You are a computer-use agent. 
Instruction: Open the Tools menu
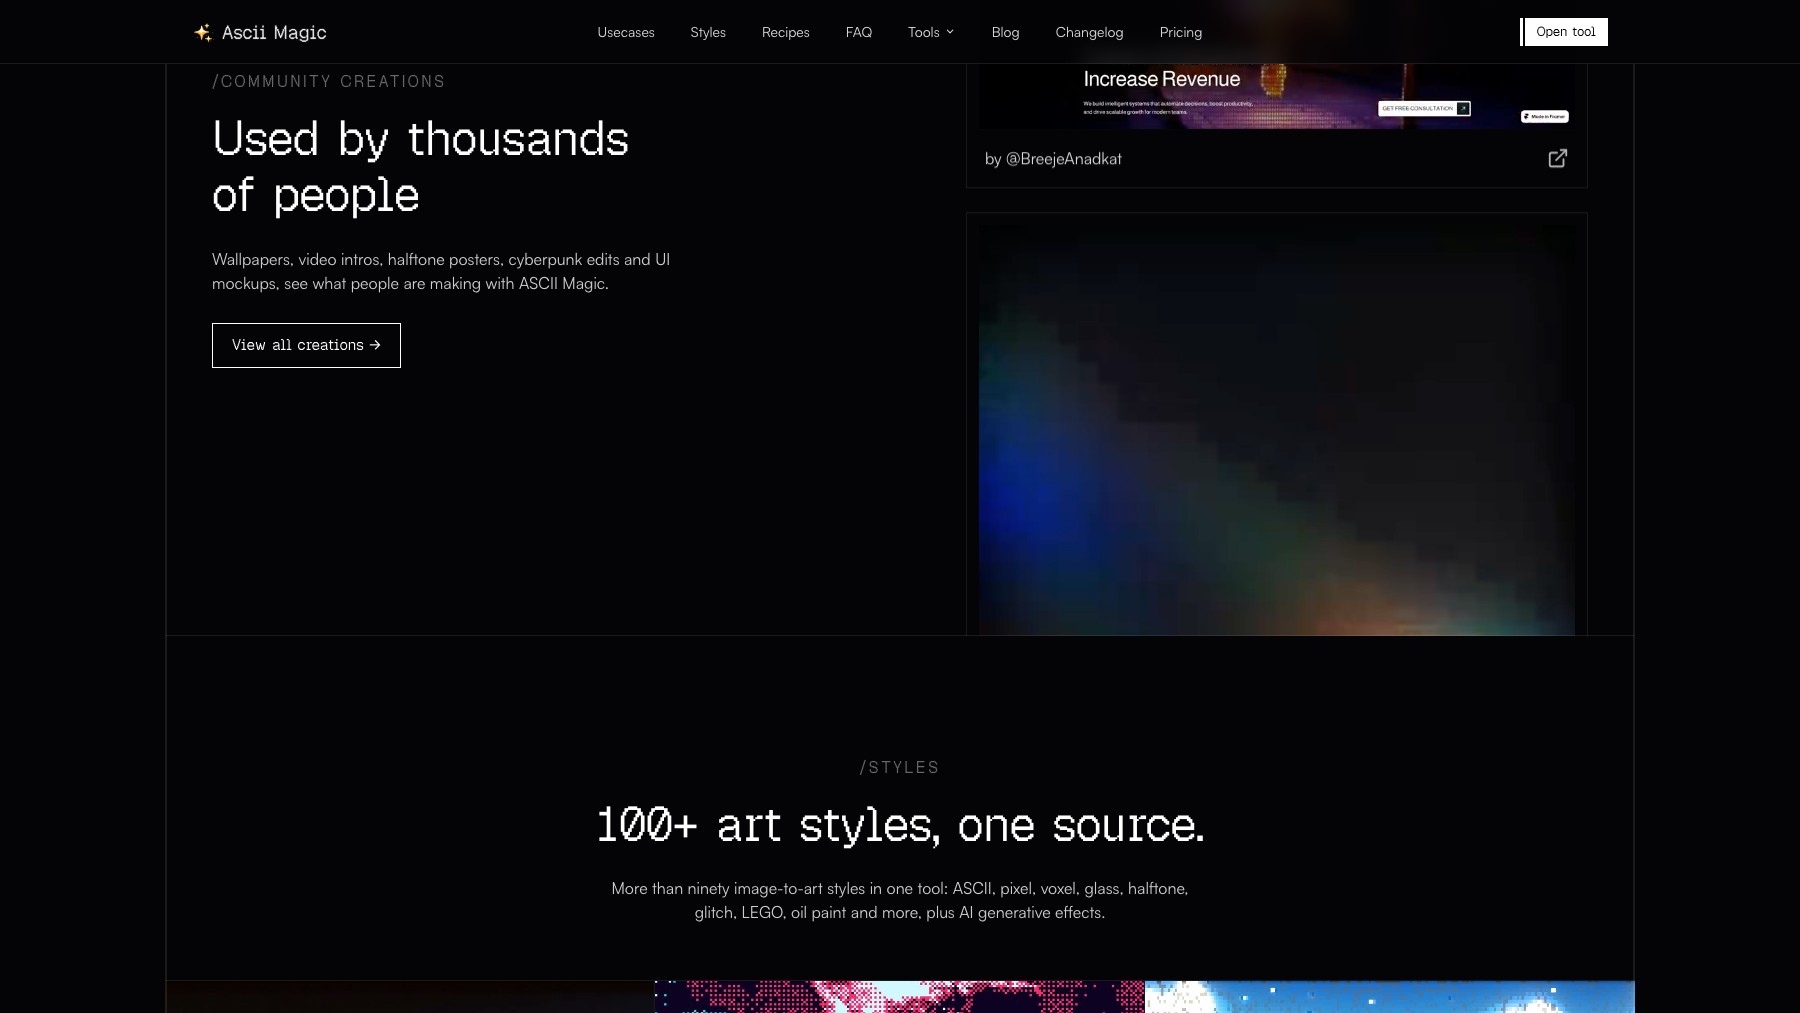(931, 32)
